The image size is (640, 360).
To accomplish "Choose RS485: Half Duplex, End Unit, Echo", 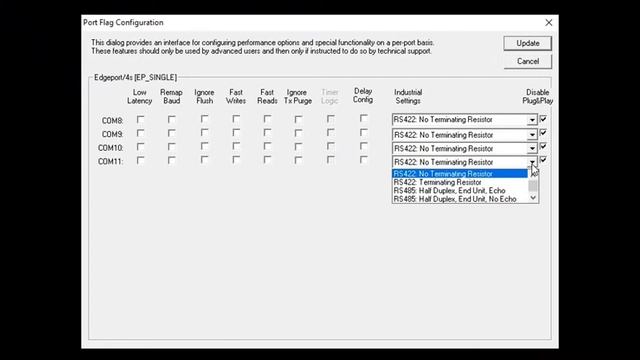I will coord(460,191).
